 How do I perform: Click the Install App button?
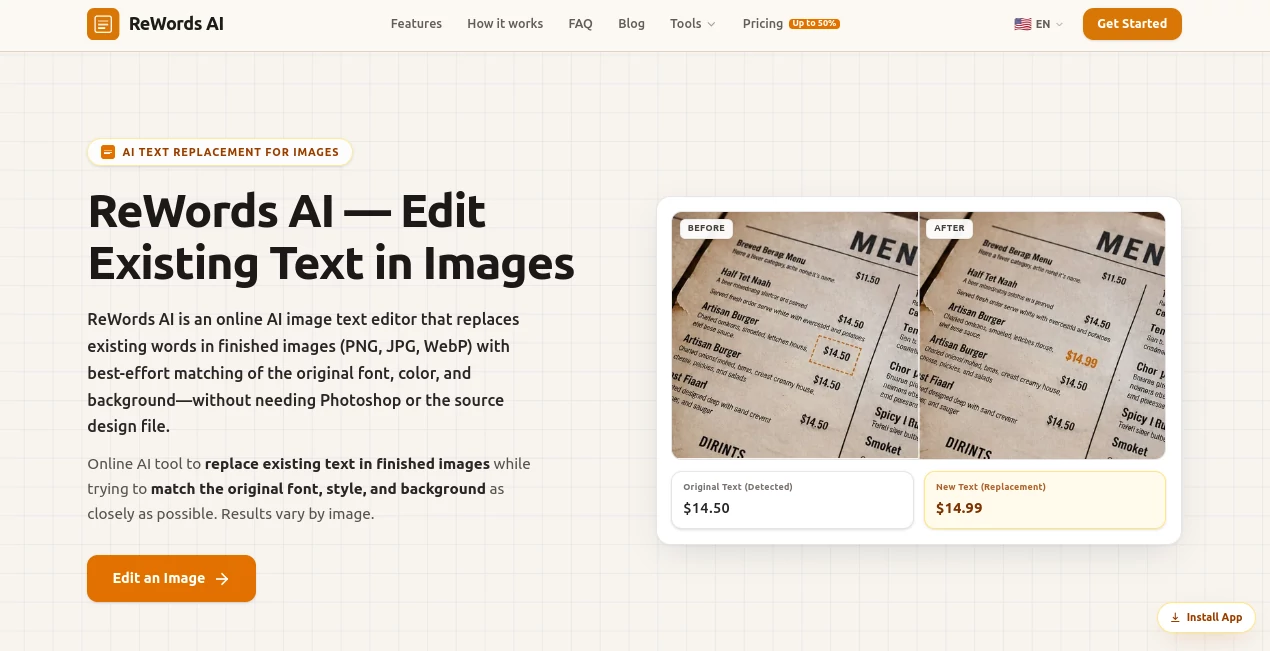[x=1206, y=617]
